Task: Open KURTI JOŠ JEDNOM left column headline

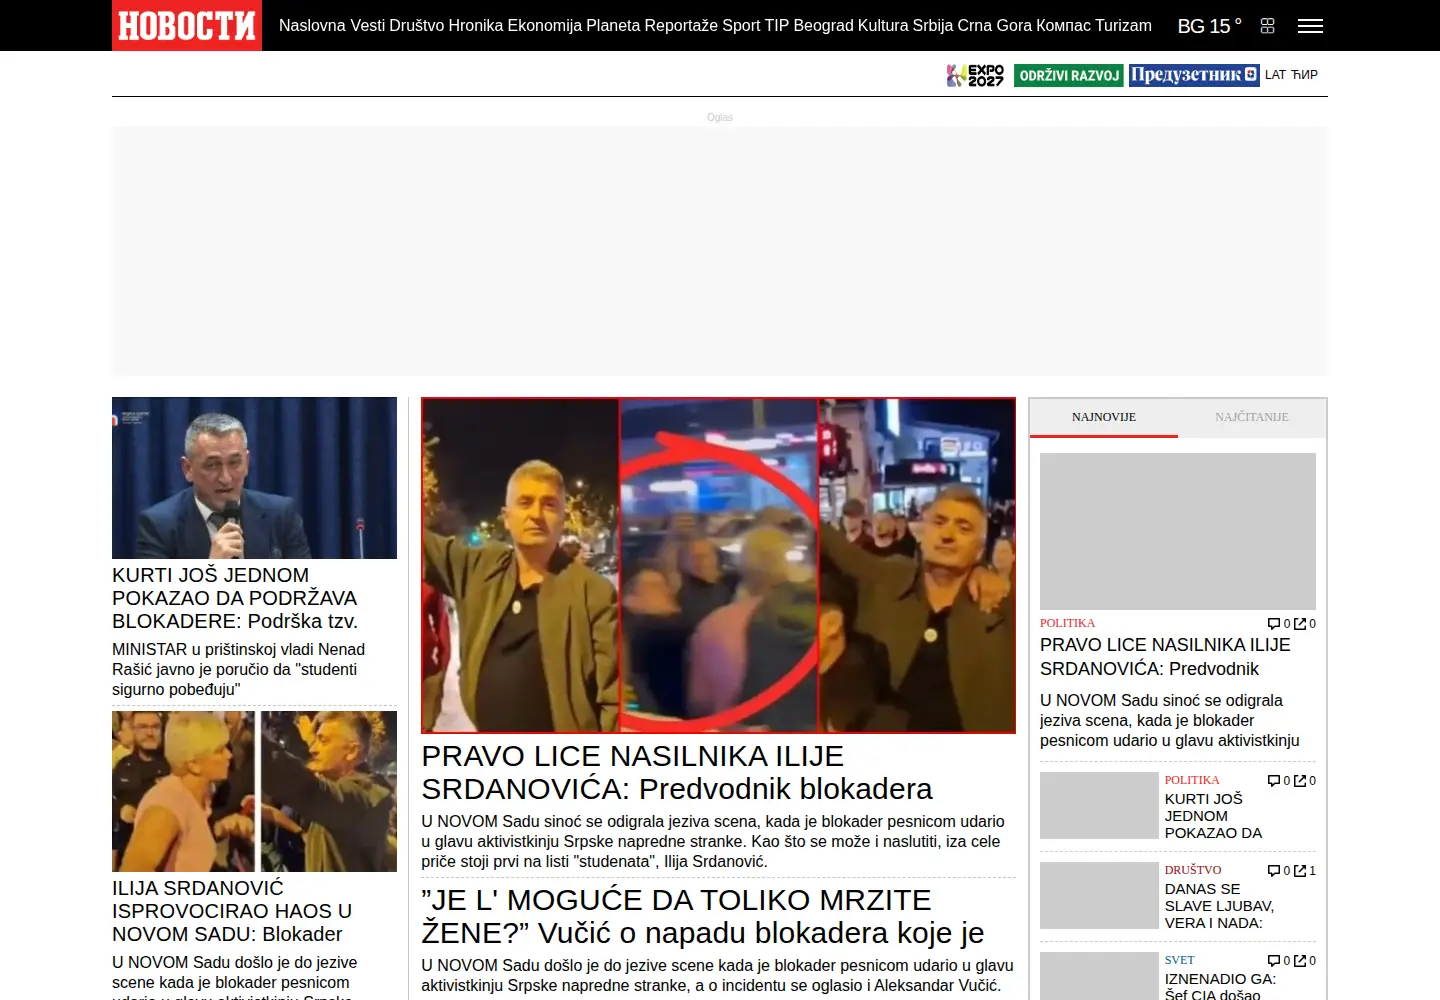Action: 235,598
